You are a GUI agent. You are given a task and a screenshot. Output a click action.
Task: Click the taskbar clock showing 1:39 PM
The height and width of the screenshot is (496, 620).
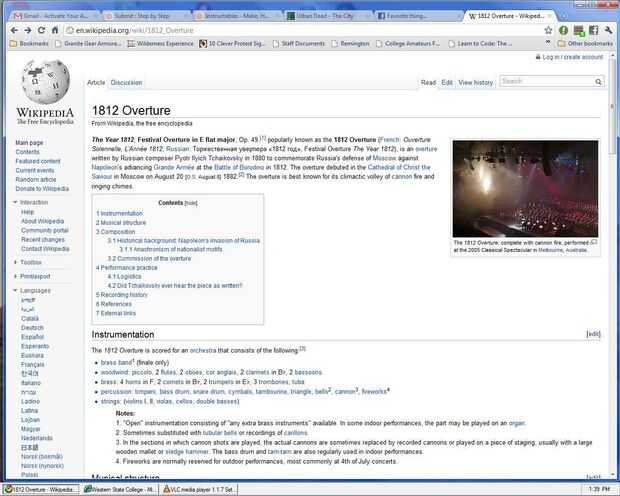pyautogui.click(x=599, y=489)
